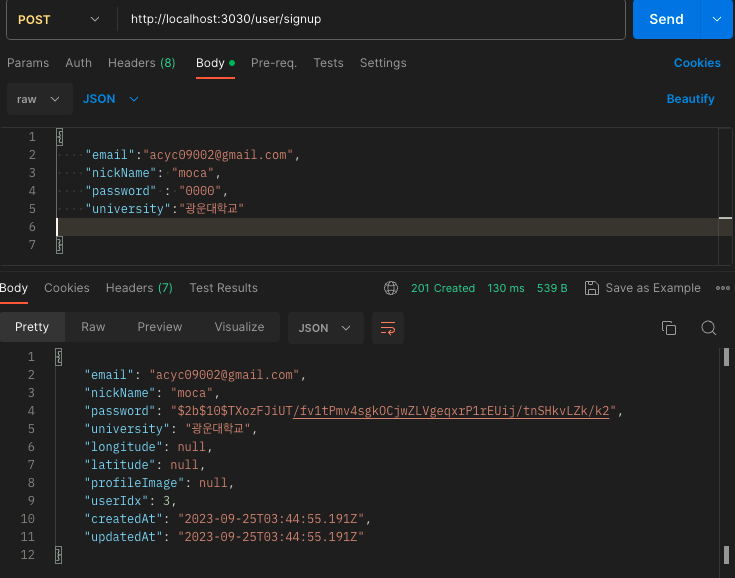Open the Send options dropdown arrow
This screenshot has height=578, width=735.
point(717,19)
